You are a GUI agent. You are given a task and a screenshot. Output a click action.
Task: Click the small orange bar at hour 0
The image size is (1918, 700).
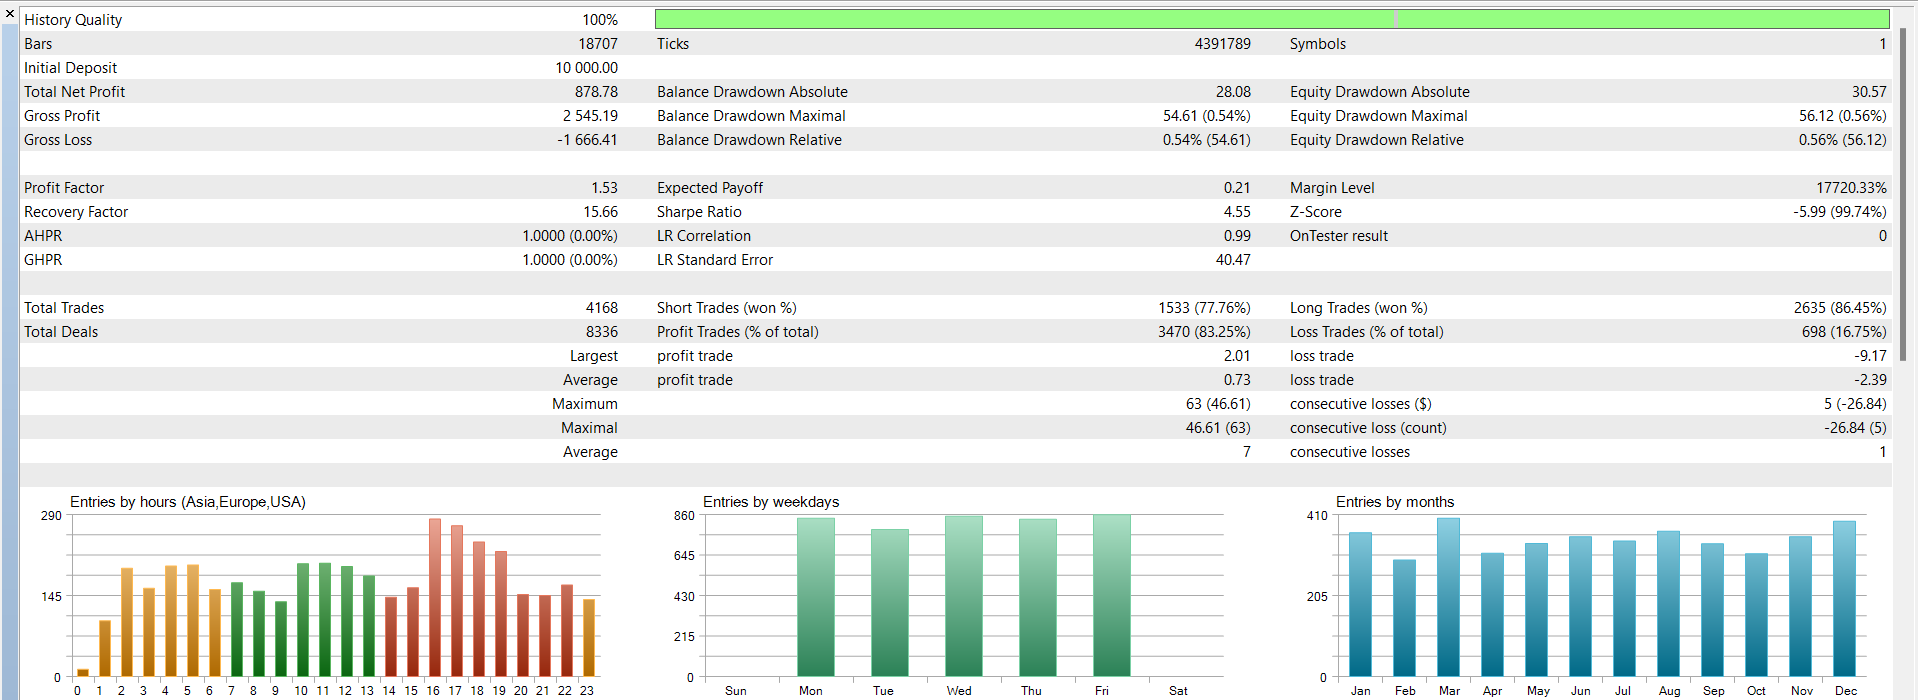pos(83,672)
